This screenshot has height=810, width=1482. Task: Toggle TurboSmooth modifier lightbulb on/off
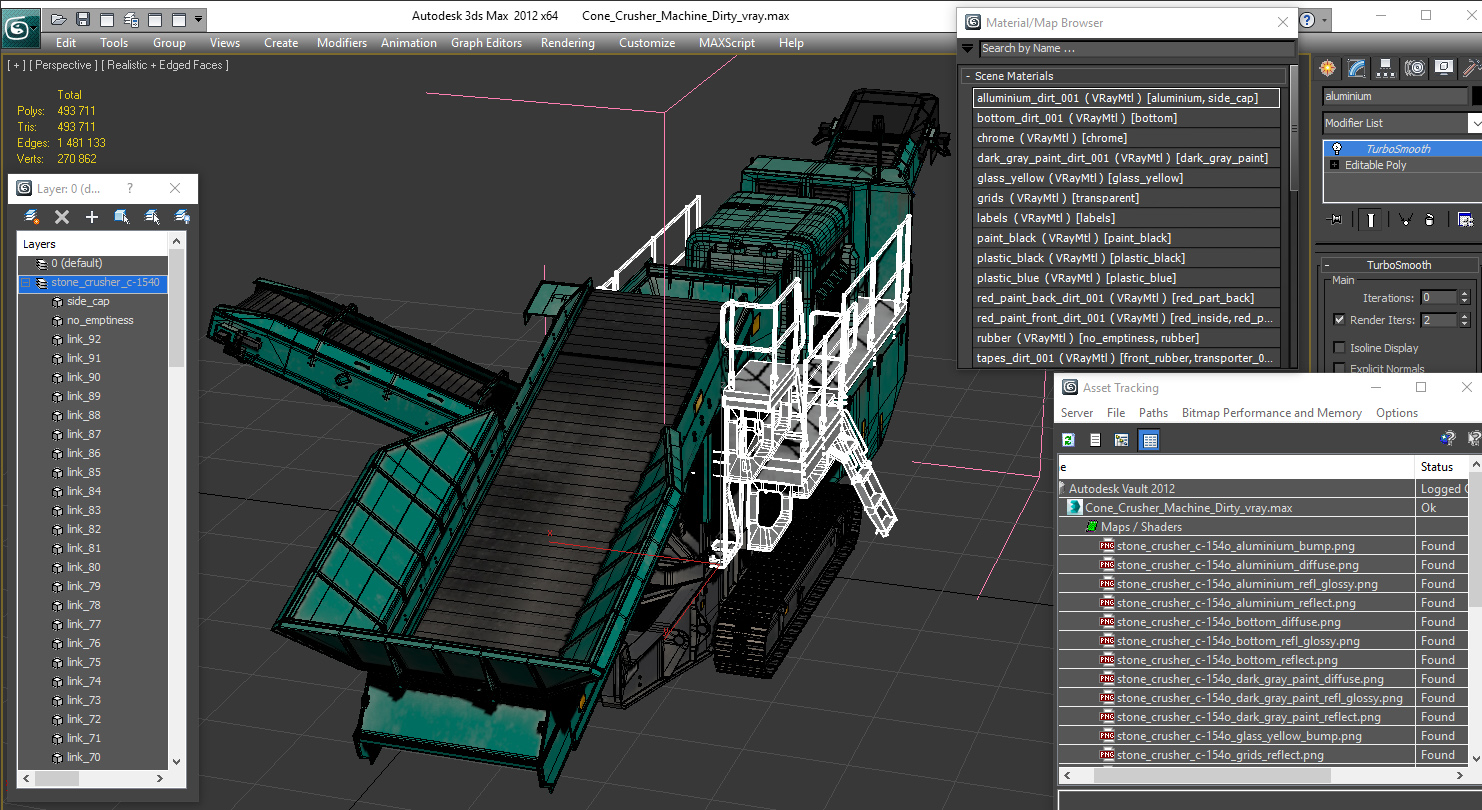[x=1335, y=149]
